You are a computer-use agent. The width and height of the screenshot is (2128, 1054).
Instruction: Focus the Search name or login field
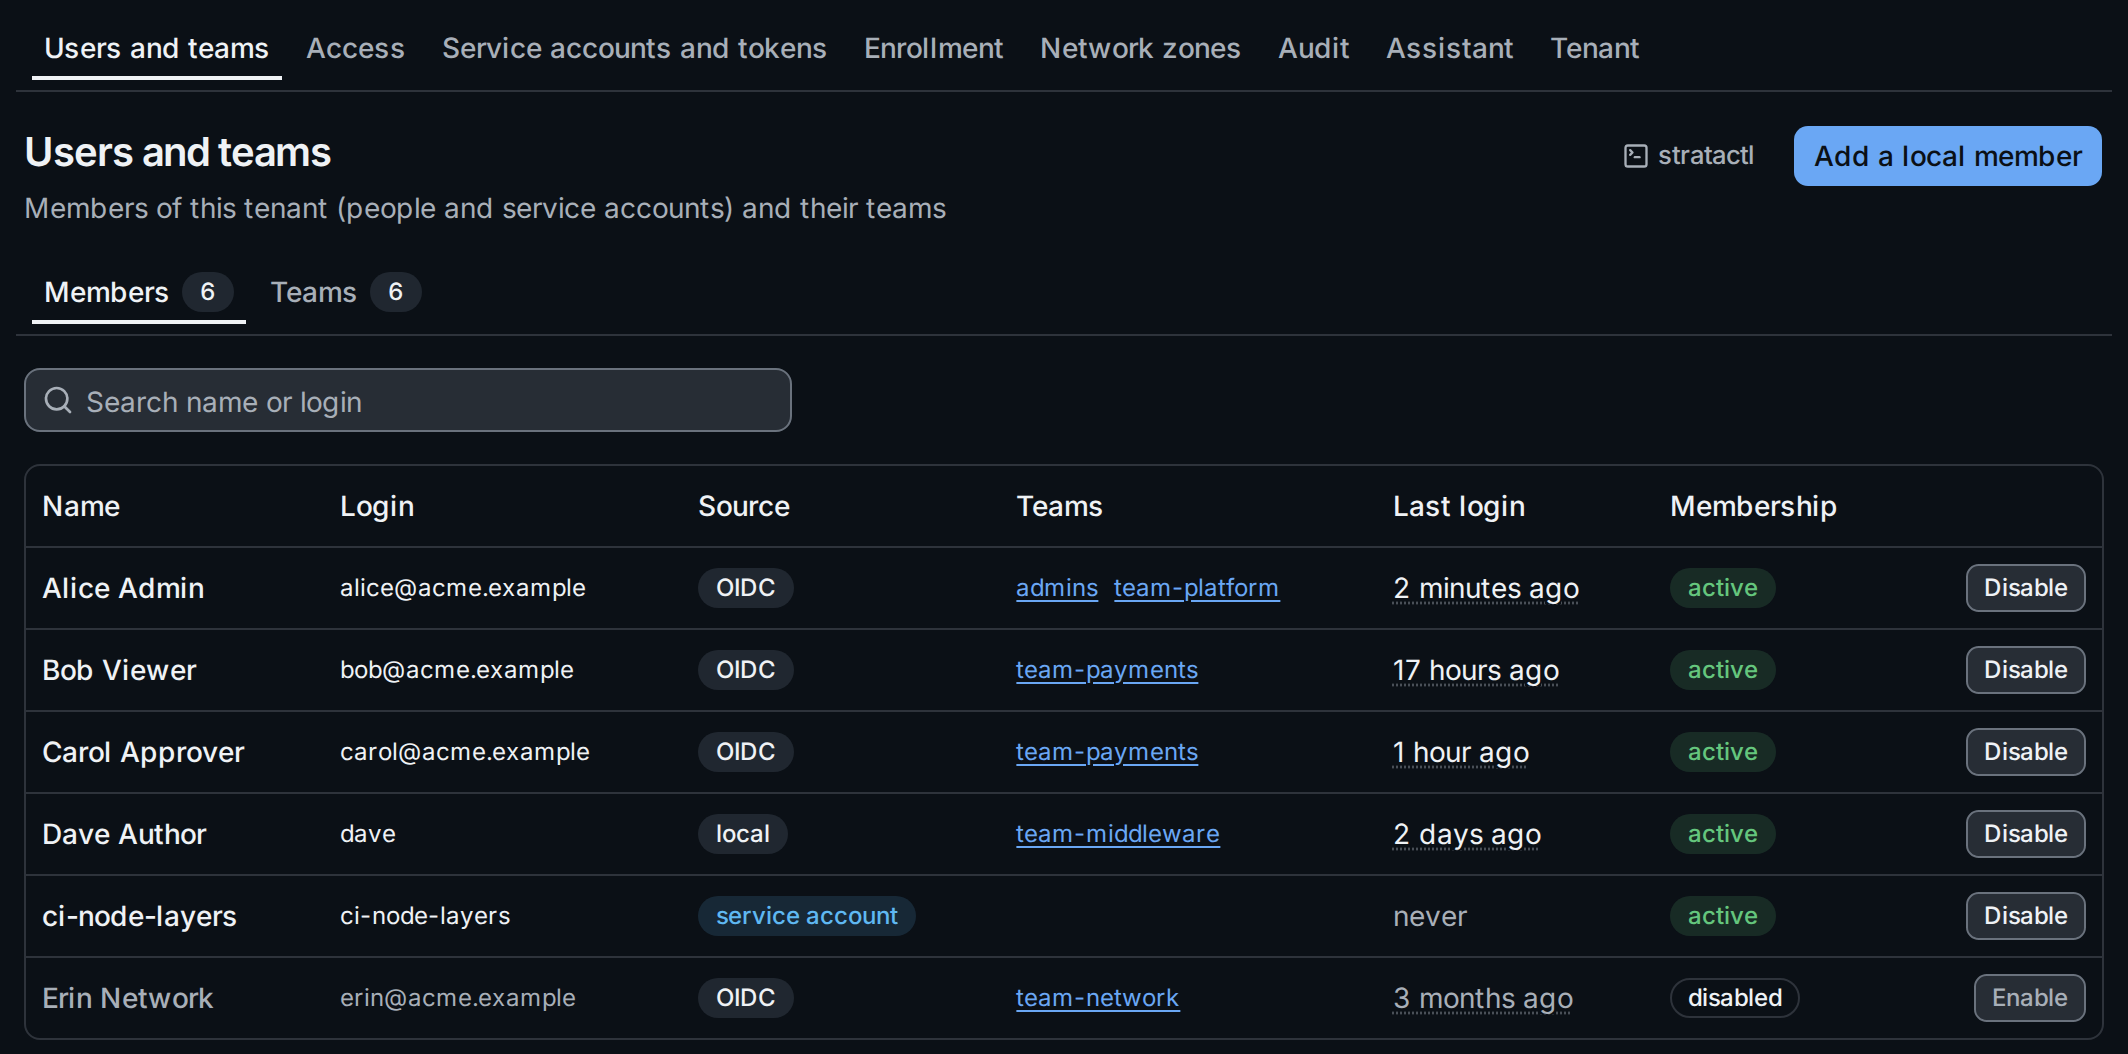click(408, 400)
